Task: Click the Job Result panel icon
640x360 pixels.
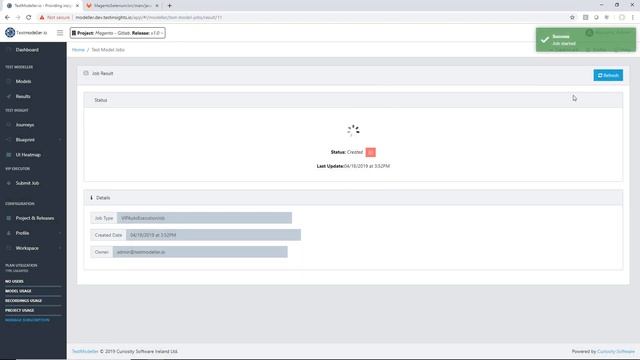Action: (x=86, y=73)
